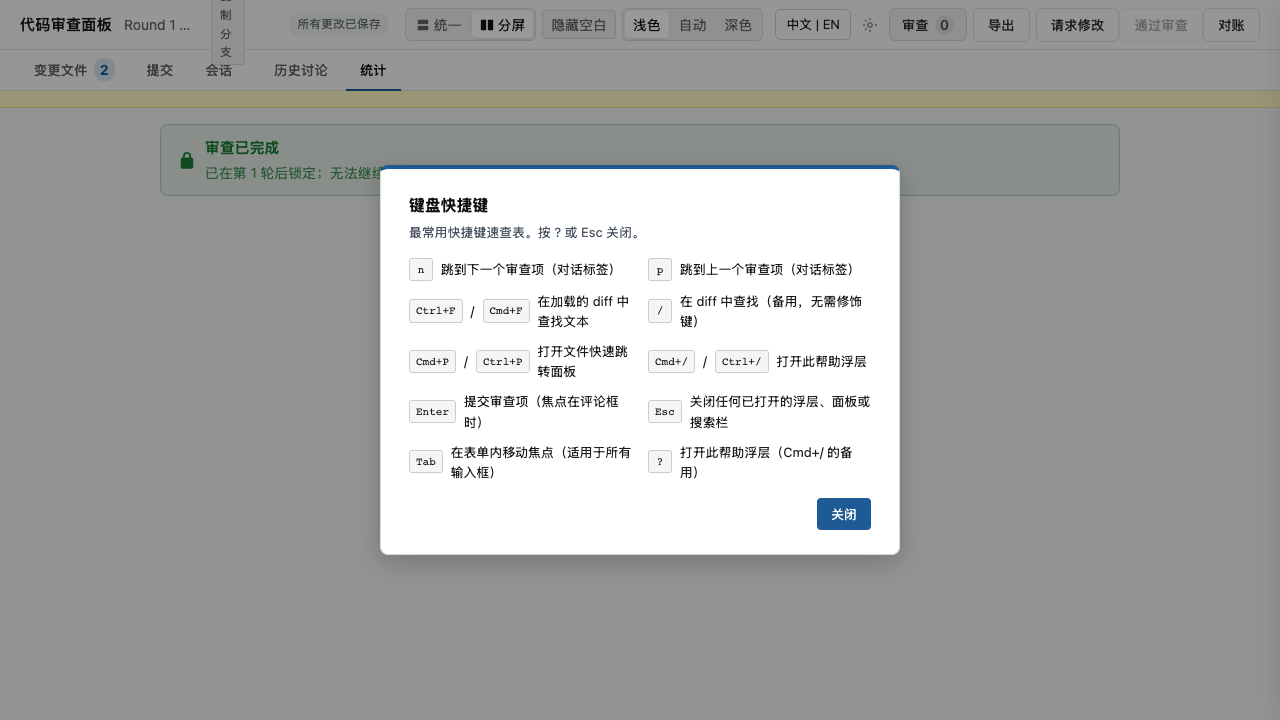Open the 会话 conversation tab

click(219, 70)
